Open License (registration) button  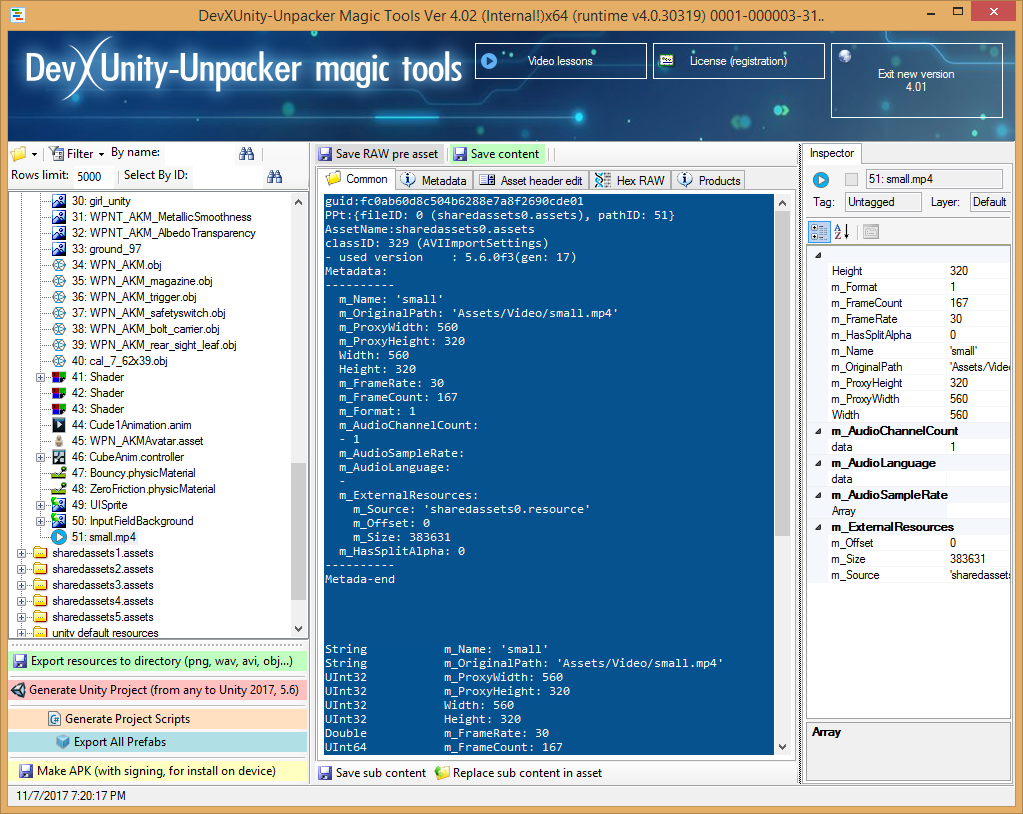tap(739, 61)
